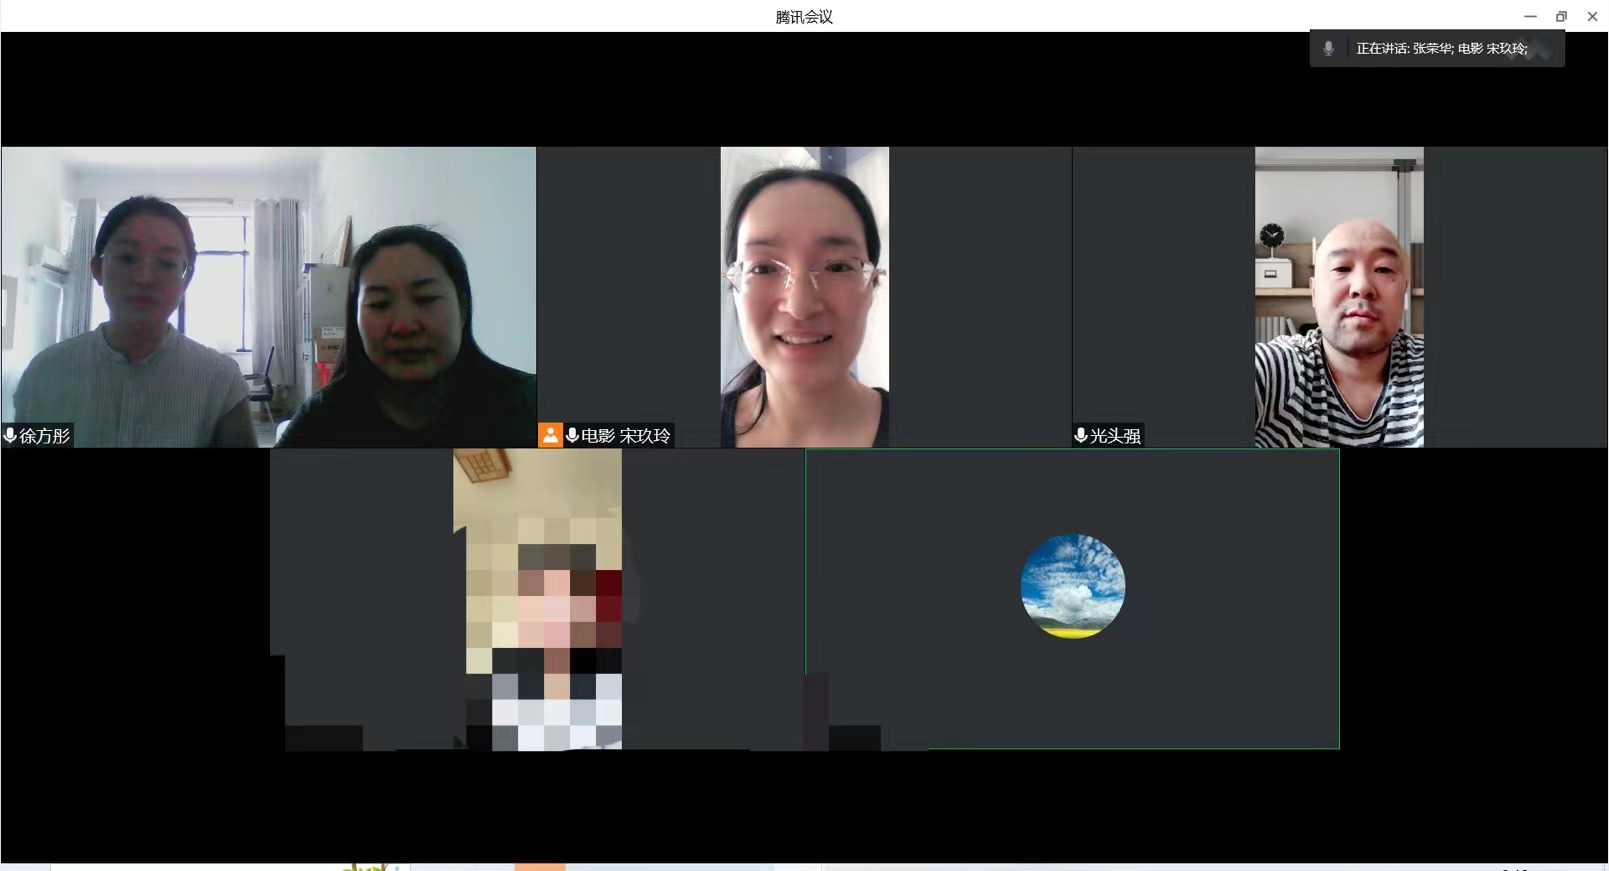
Task: Click the microphone icon in the speaking indicator
Action: pos(1329,48)
